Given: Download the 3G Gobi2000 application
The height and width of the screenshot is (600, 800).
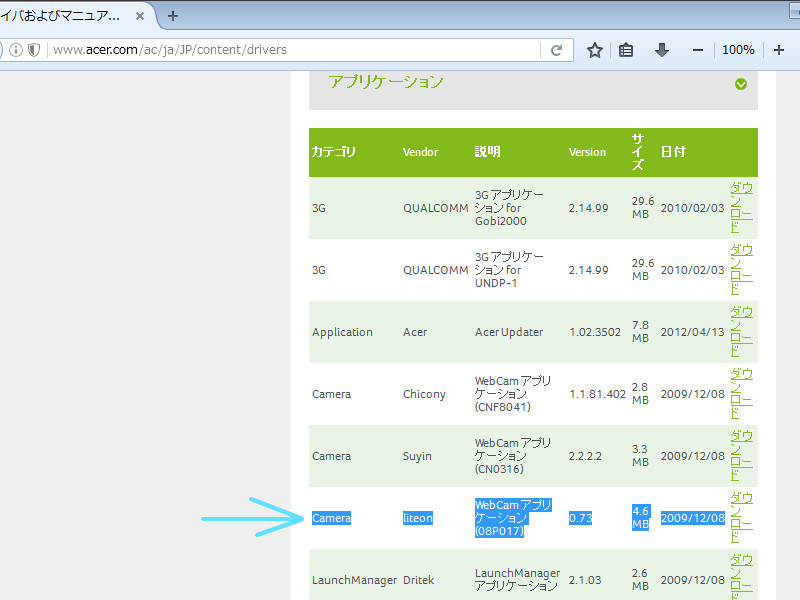Looking at the screenshot, I should (x=741, y=208).
